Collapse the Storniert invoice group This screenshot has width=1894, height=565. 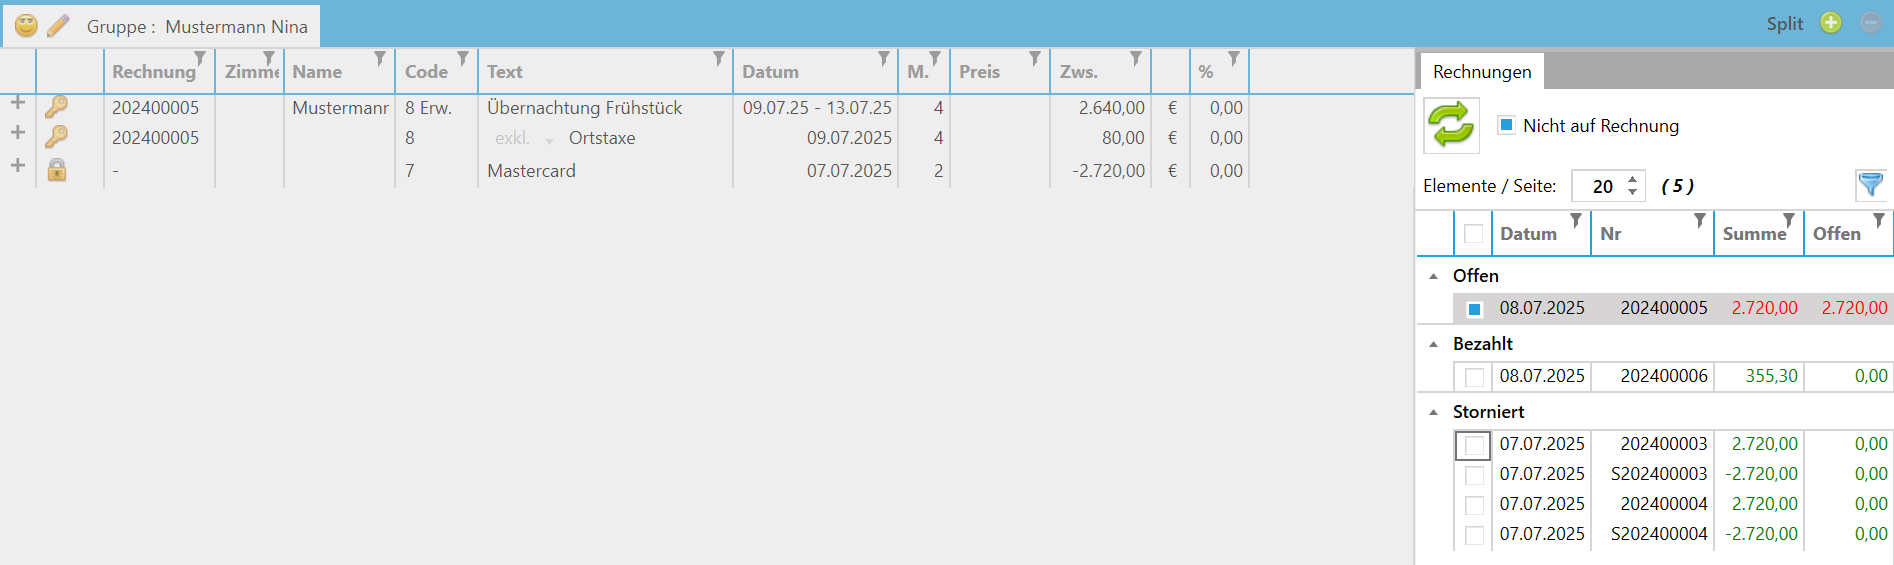1433,412
